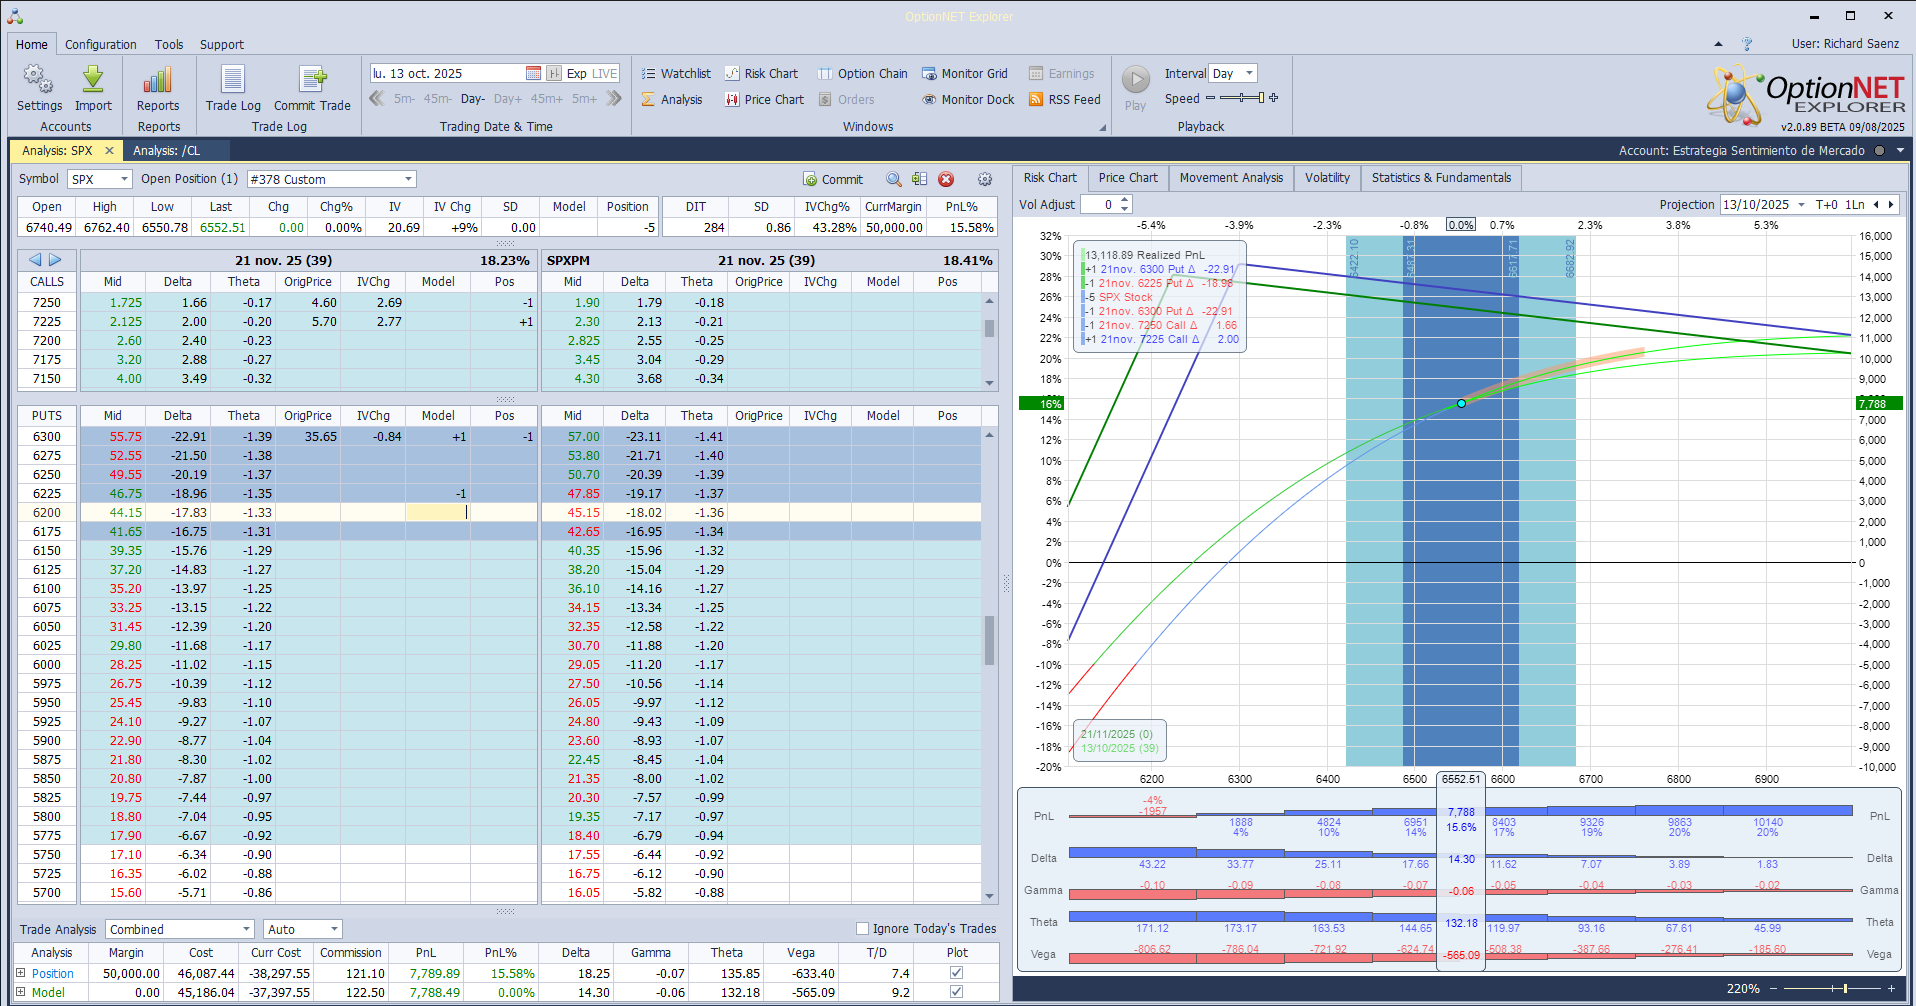Switch to the Configuration ribbon tab
The image size is (1916, 1006).
pyautogui.click(x=101, y=44)
